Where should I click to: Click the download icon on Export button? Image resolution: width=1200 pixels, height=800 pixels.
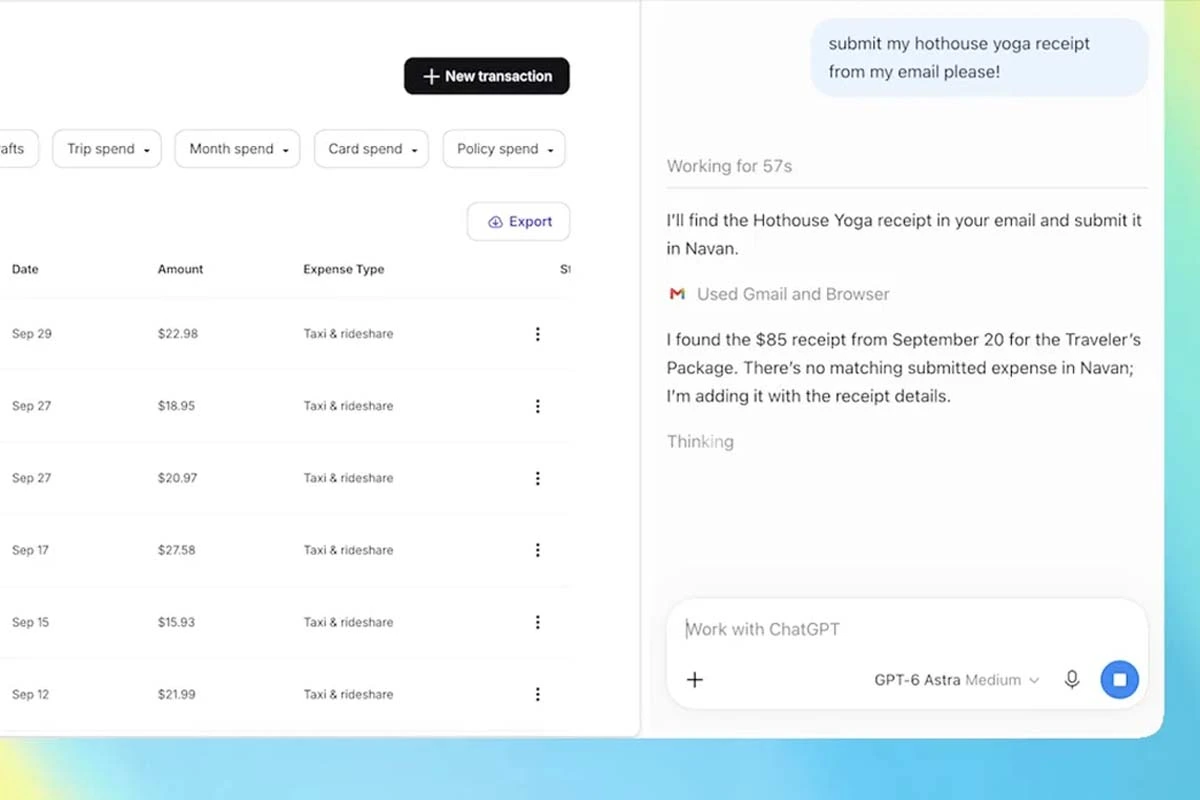(x=495, y=222)
